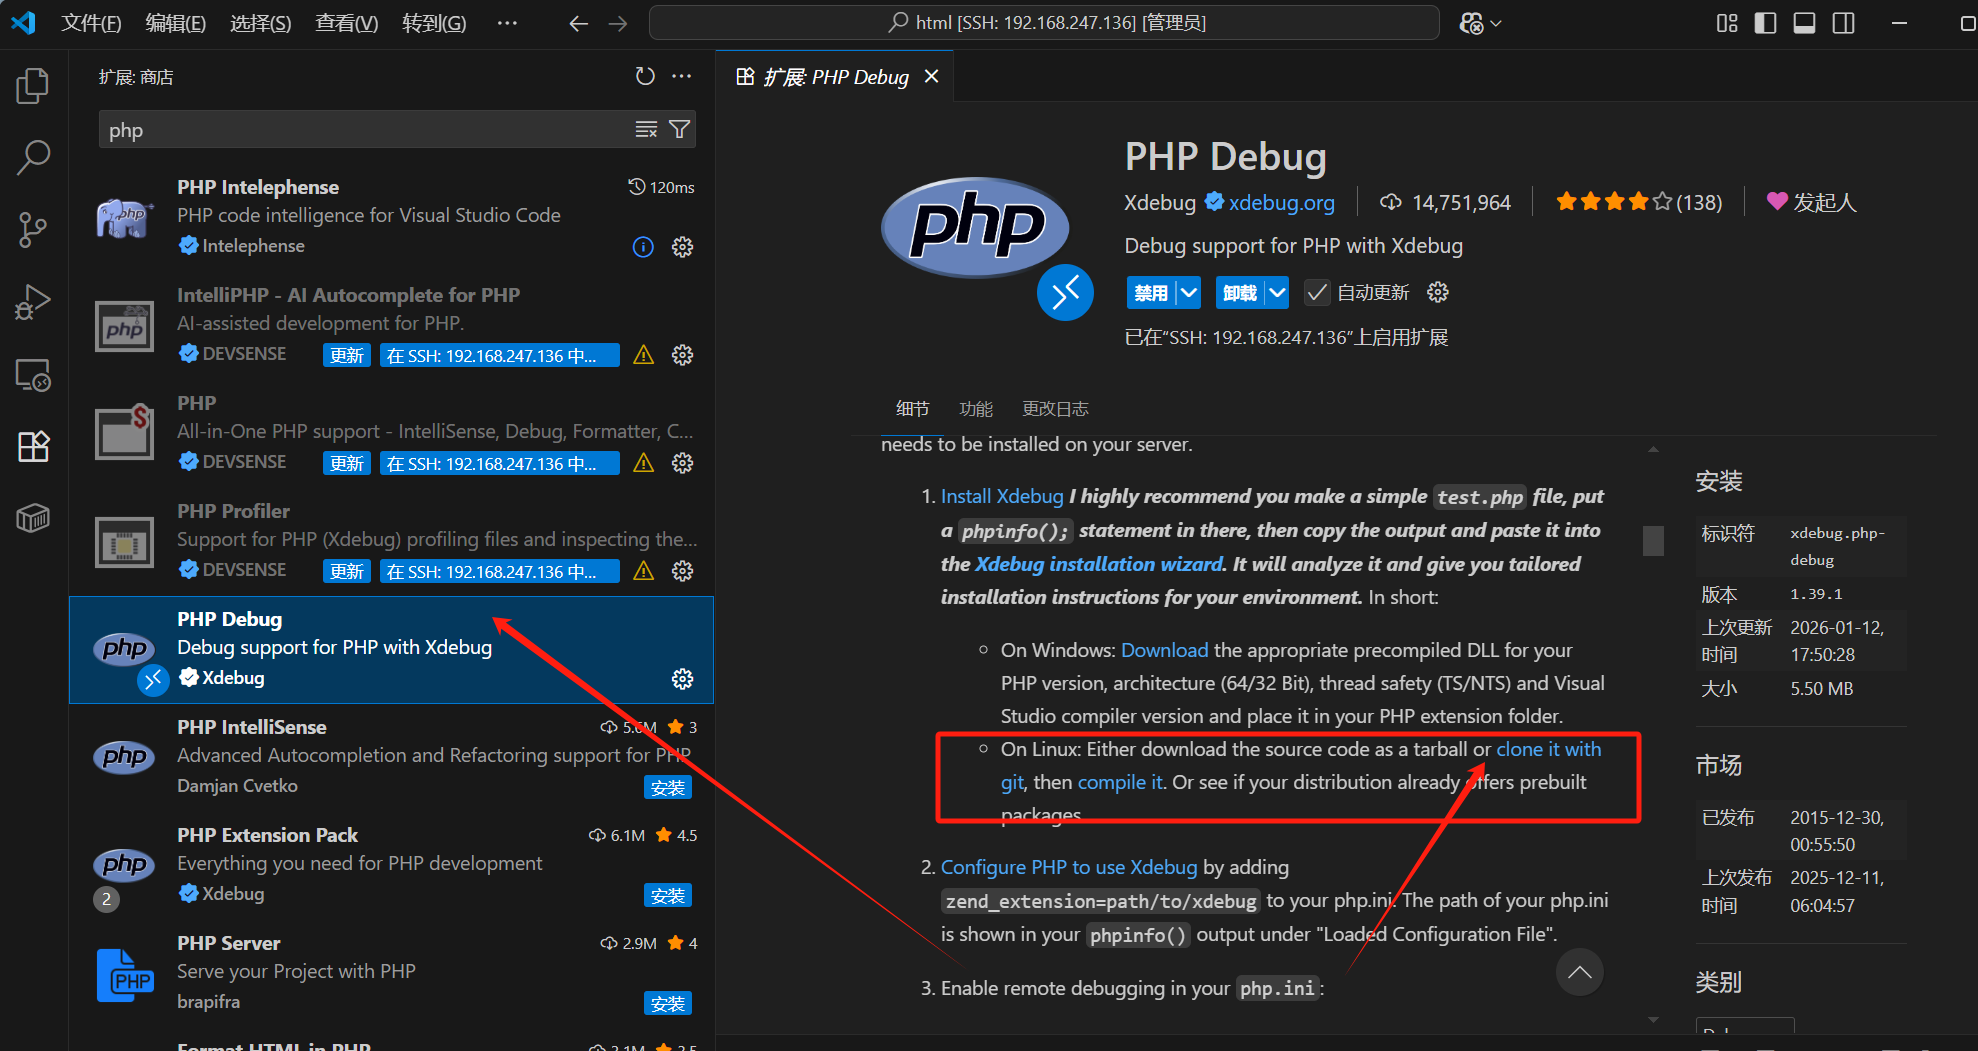Click warning icon on IntelliPHP row
This screenshot has width=1978, height=1051.
pyautogui.click(x=644, y=355)
